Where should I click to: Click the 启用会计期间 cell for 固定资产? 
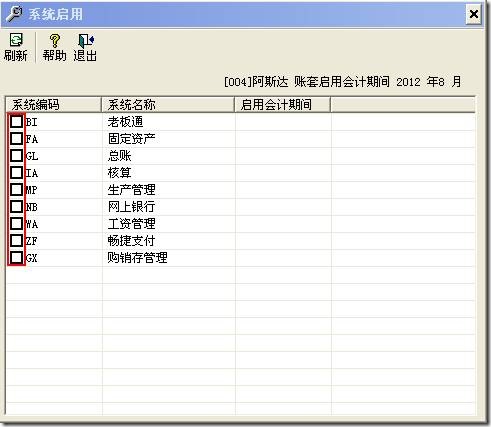(x=283, y=139)
